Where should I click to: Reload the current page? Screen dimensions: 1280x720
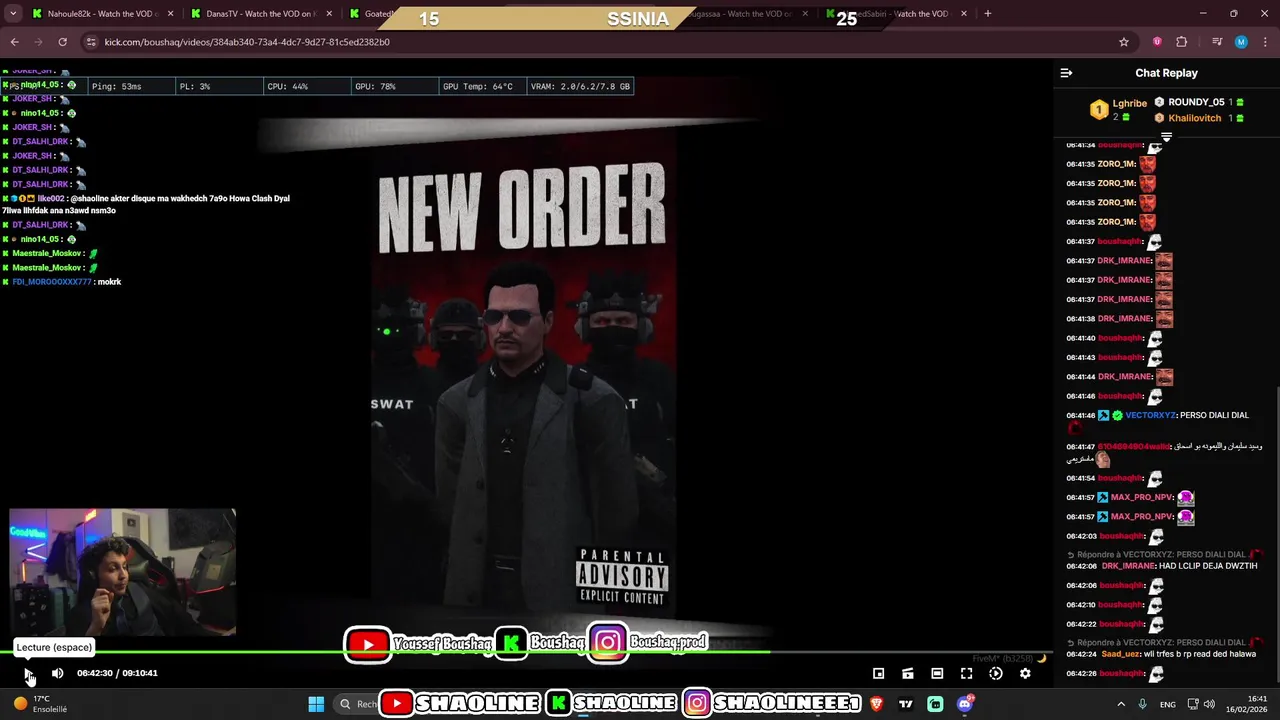62,42
